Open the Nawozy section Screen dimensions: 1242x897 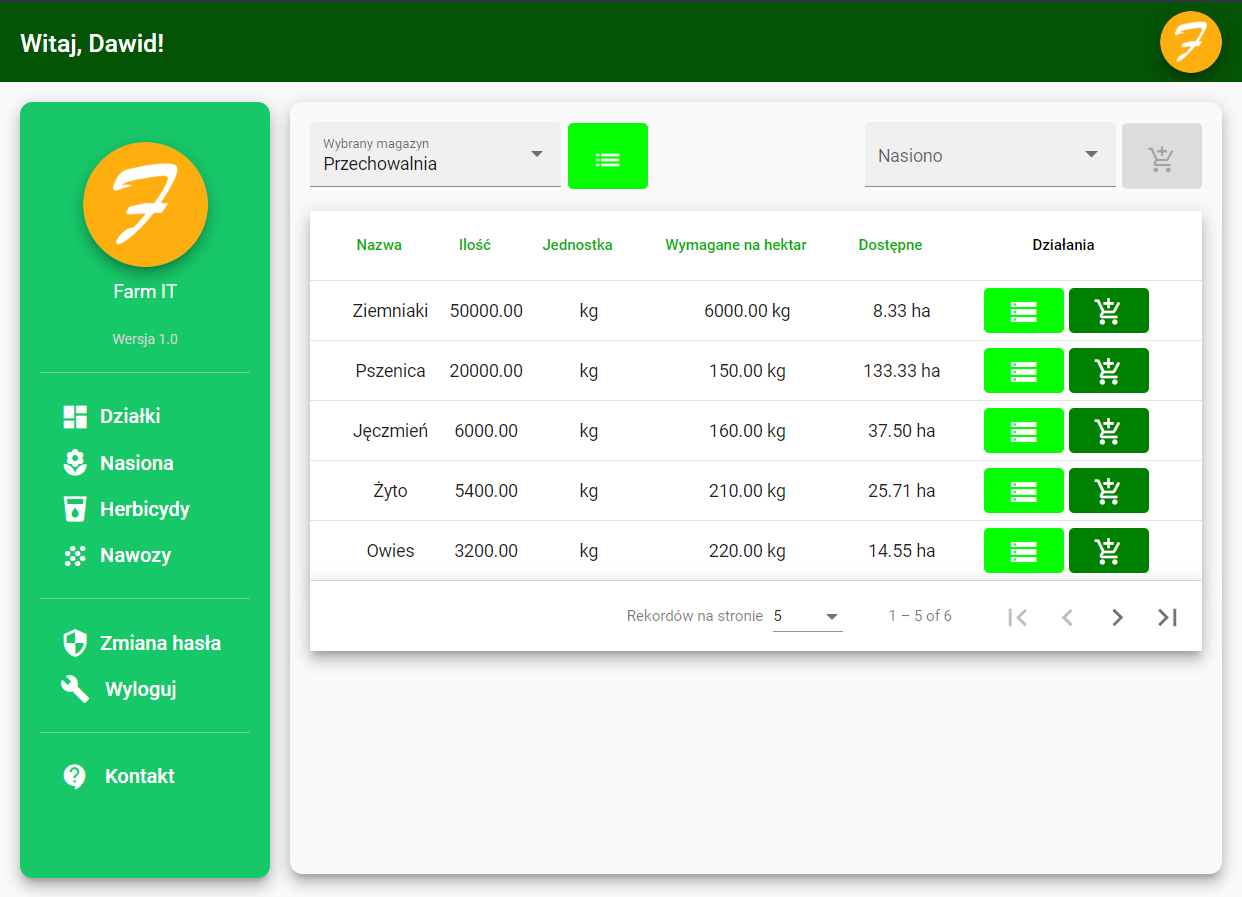[x=135, y=555]
